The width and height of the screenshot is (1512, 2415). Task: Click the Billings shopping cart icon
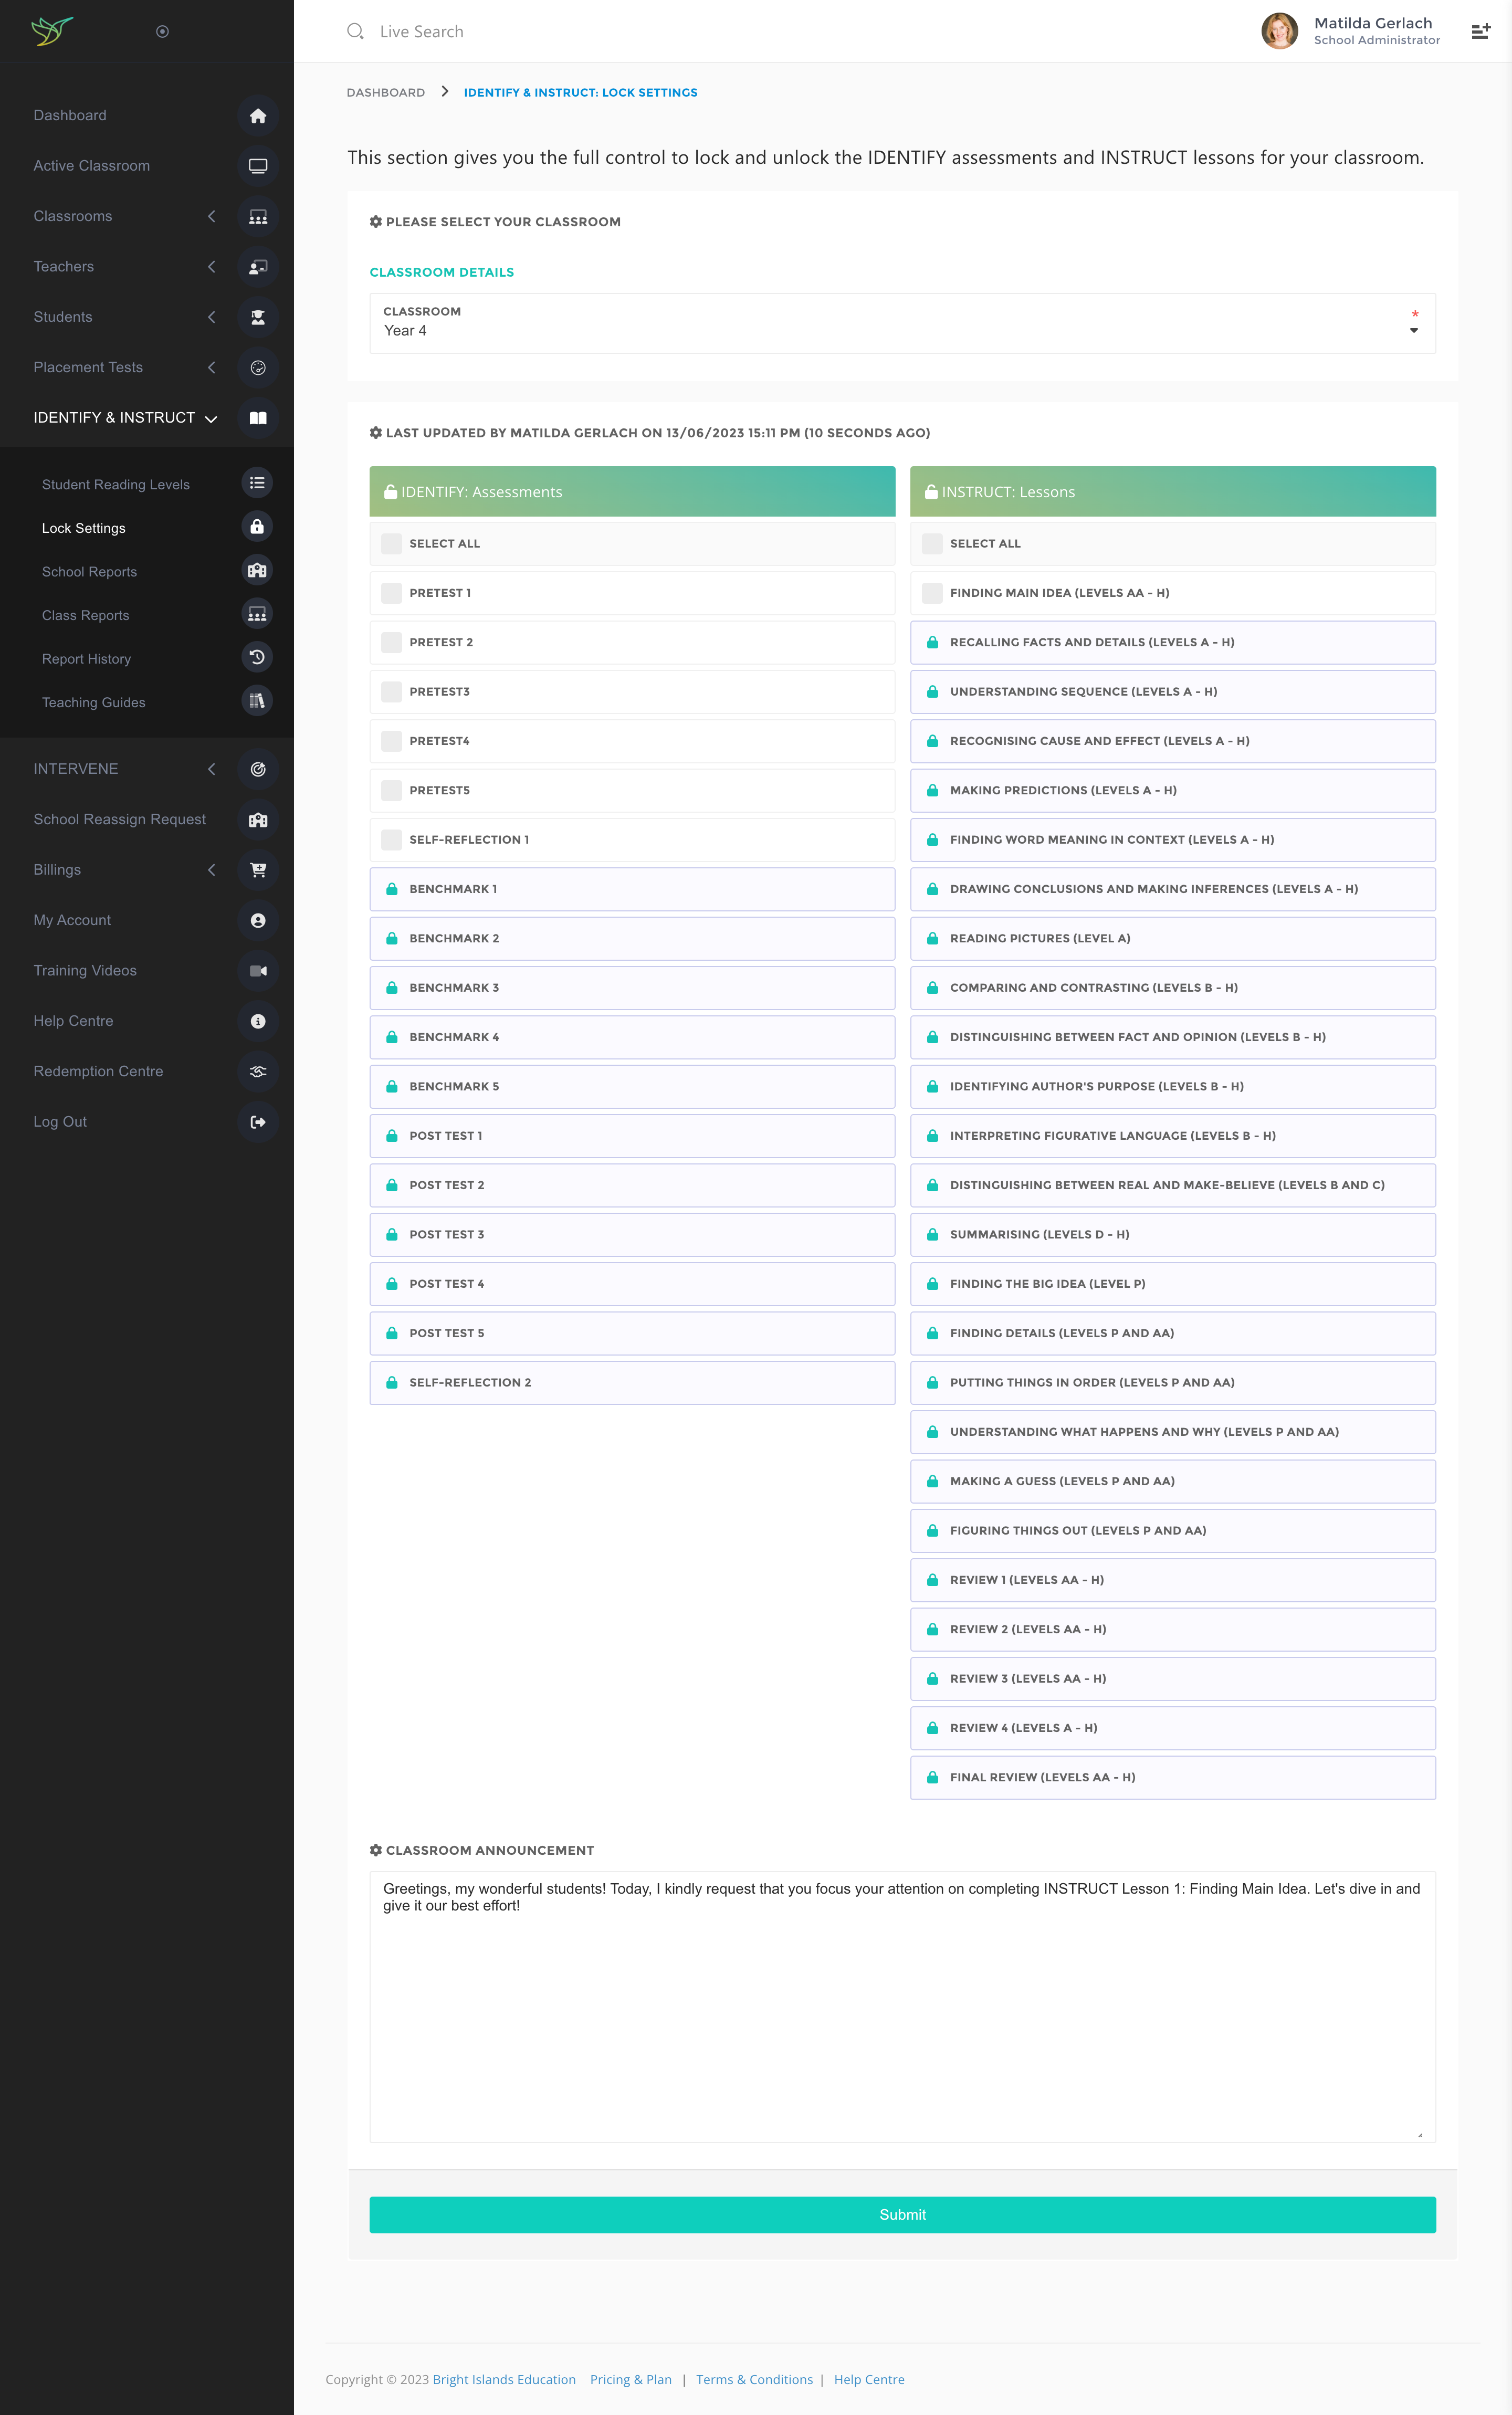tap(258, 870)
